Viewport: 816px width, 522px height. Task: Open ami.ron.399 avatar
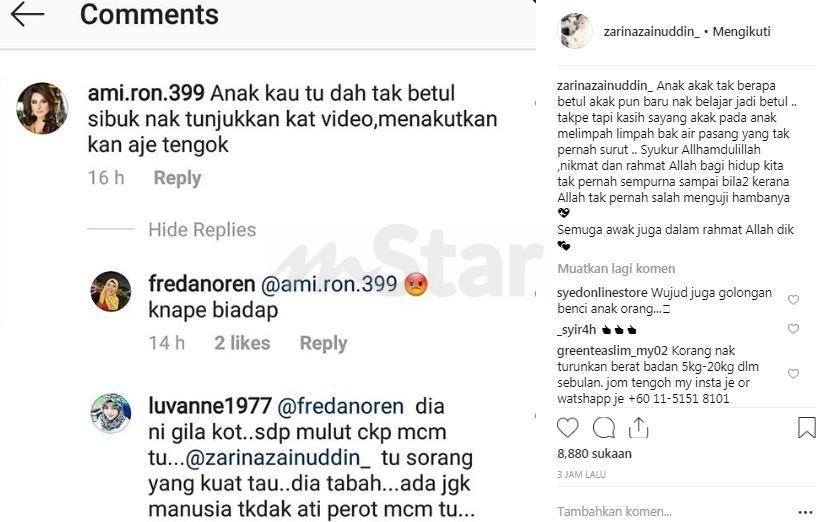click(42, 108)
